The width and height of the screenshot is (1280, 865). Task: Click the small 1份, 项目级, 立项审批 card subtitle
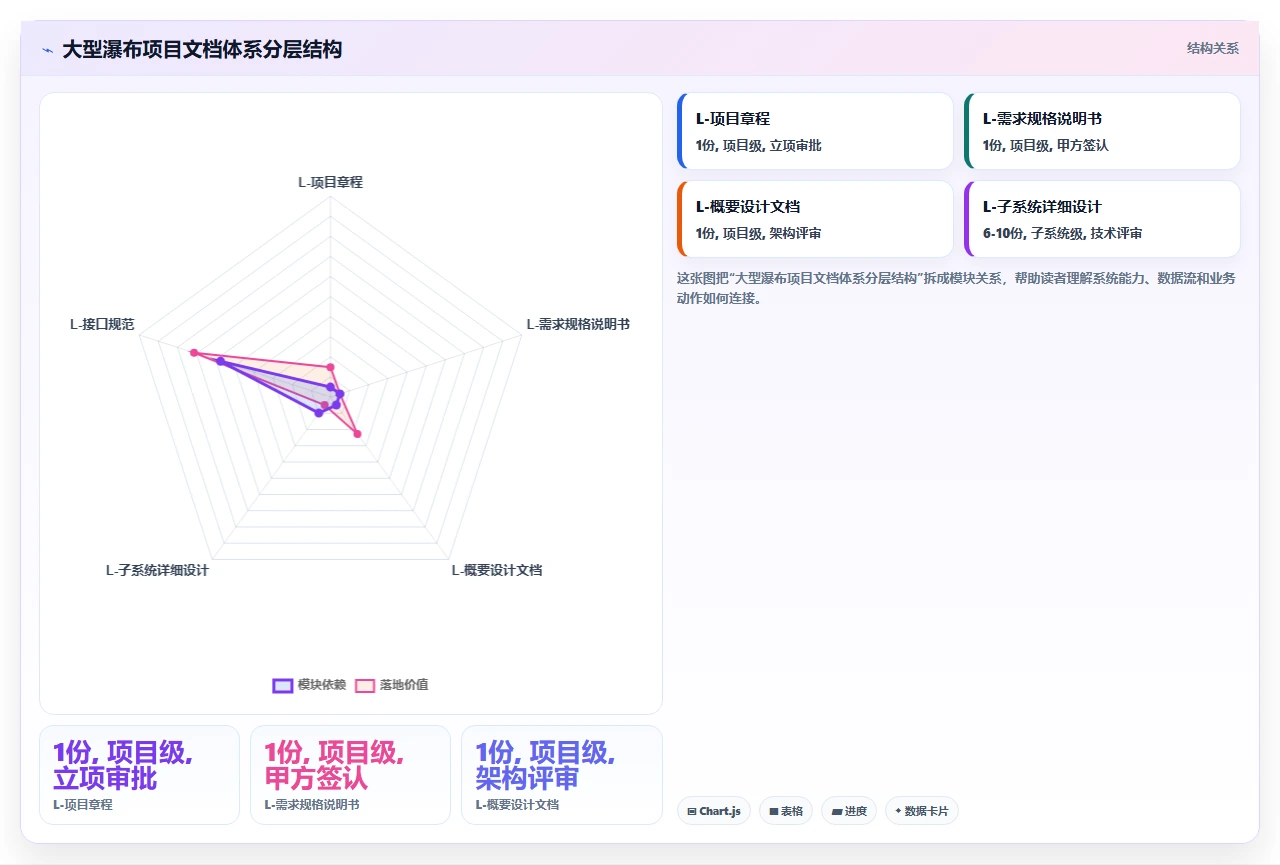(x=758, y=145)
